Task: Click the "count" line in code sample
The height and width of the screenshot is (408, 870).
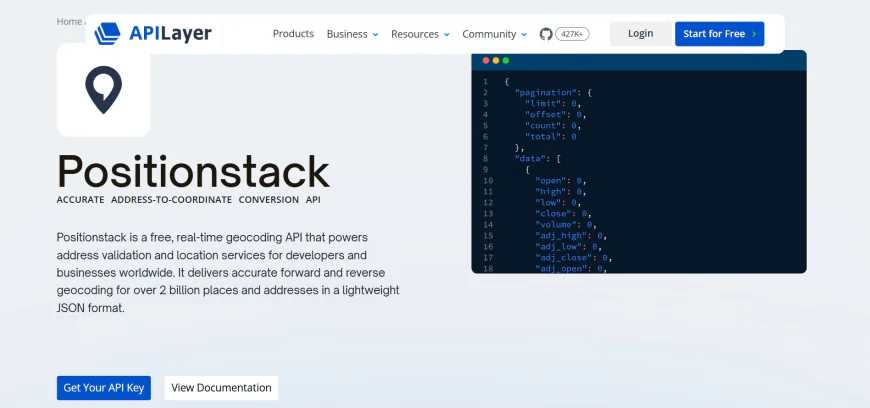Action: click(553, 125)
